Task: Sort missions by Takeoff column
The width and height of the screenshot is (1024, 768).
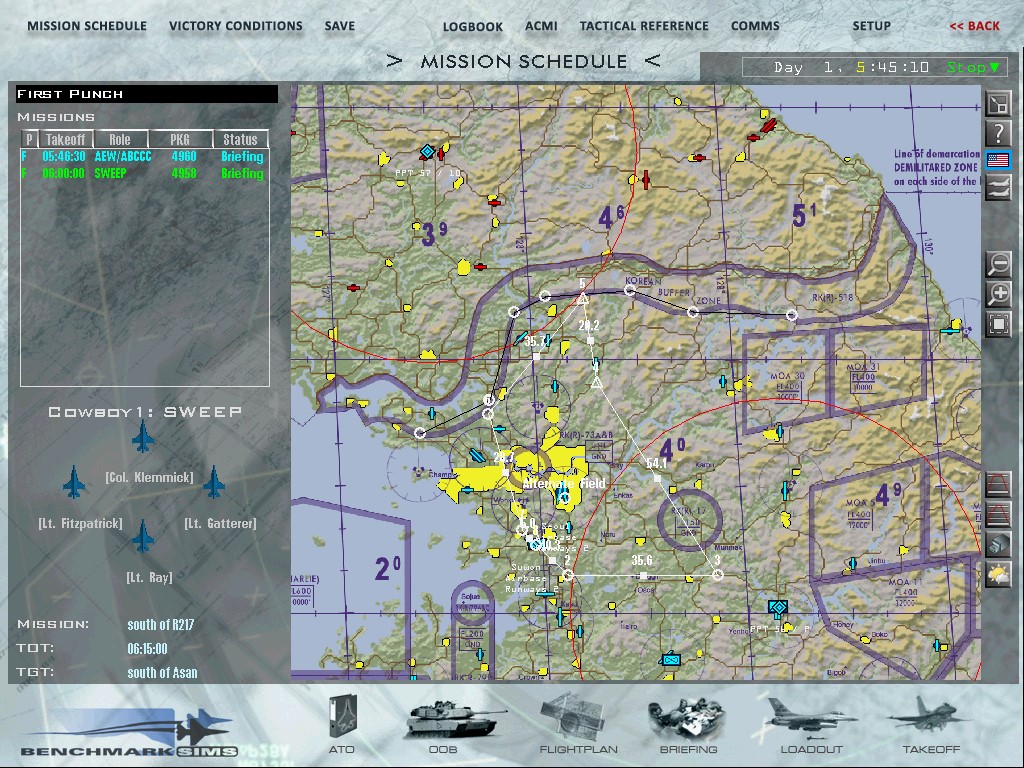Action: [66, 139]
